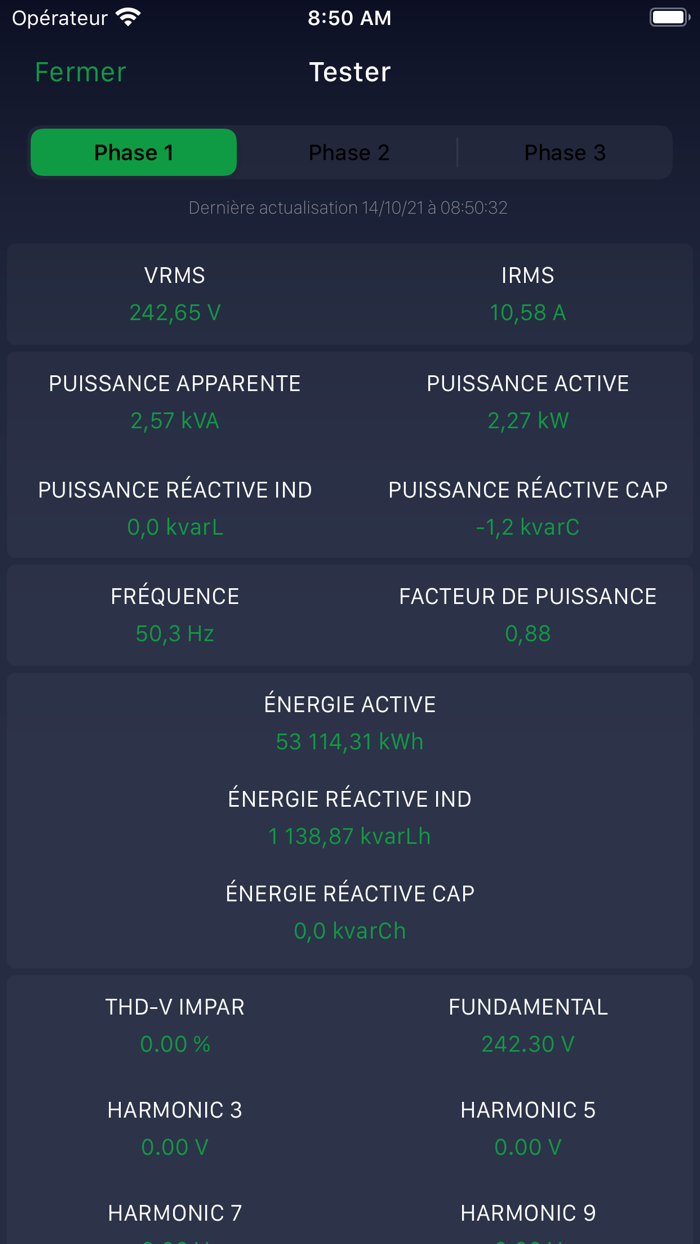The width and height of the screenshot is (700, 1244).
Task: Tap the last update timestamp text
Action: click(x=348, y=208)
